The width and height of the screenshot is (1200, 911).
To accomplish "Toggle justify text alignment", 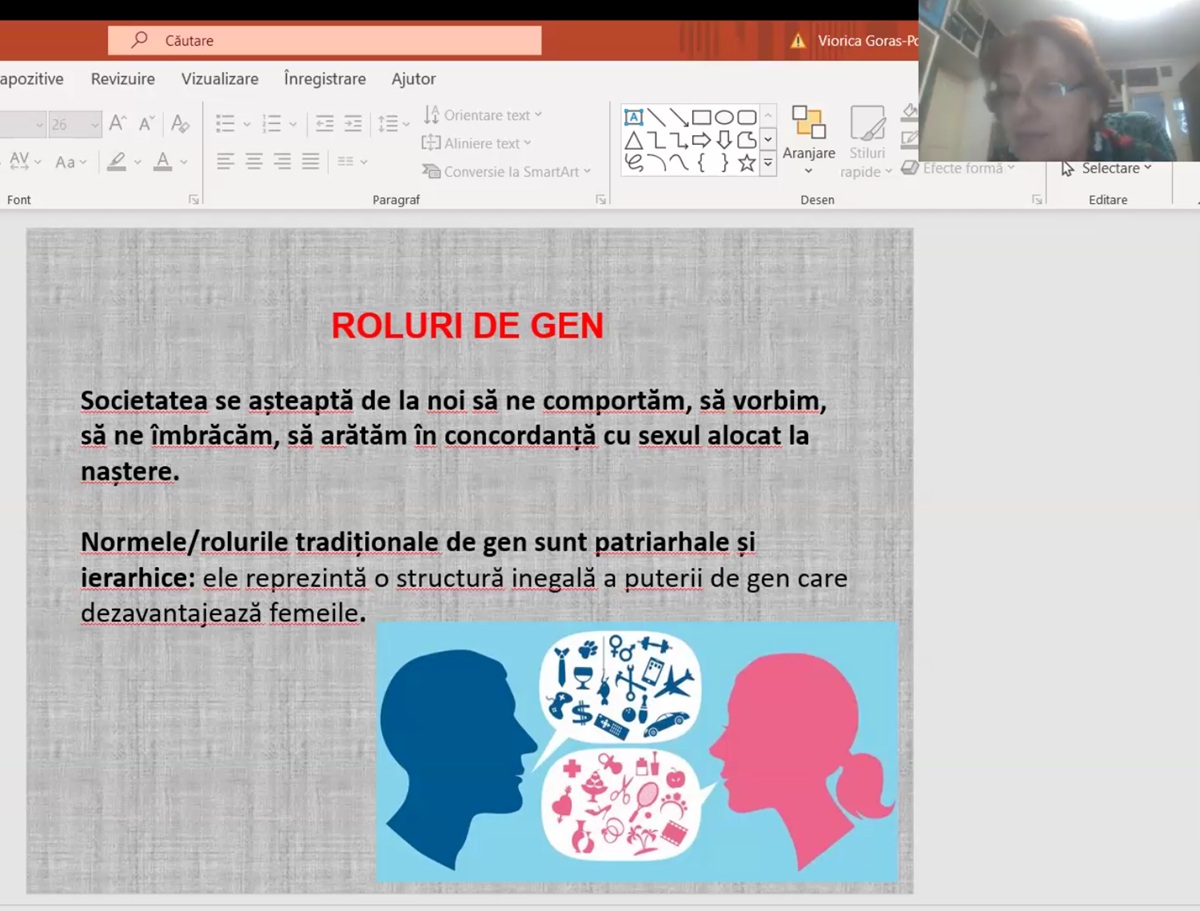I will pyautogui.click(x=311, y=161).
